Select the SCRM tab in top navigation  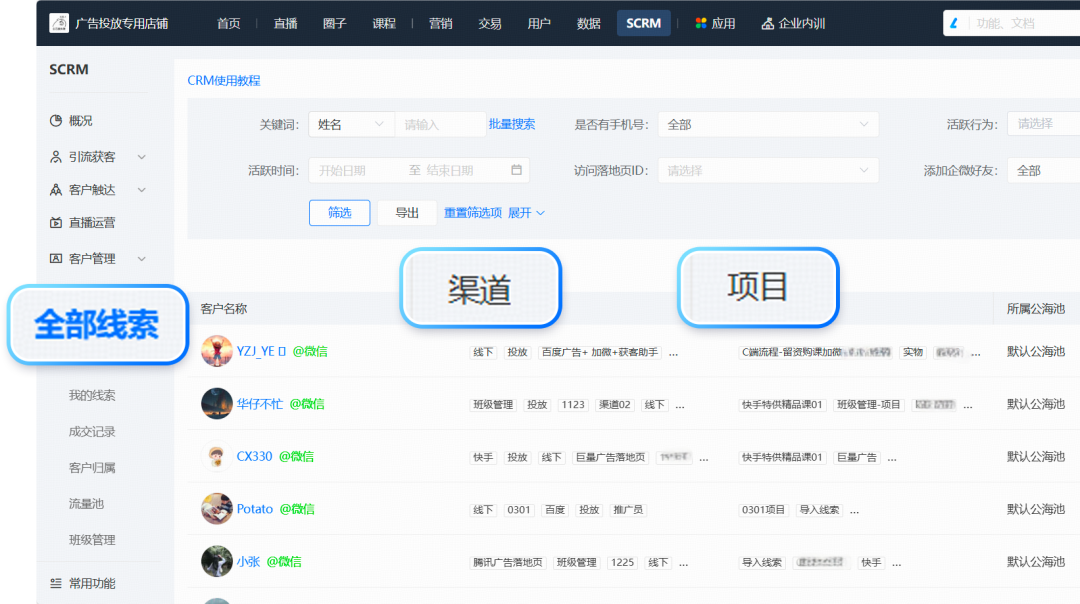643,23
